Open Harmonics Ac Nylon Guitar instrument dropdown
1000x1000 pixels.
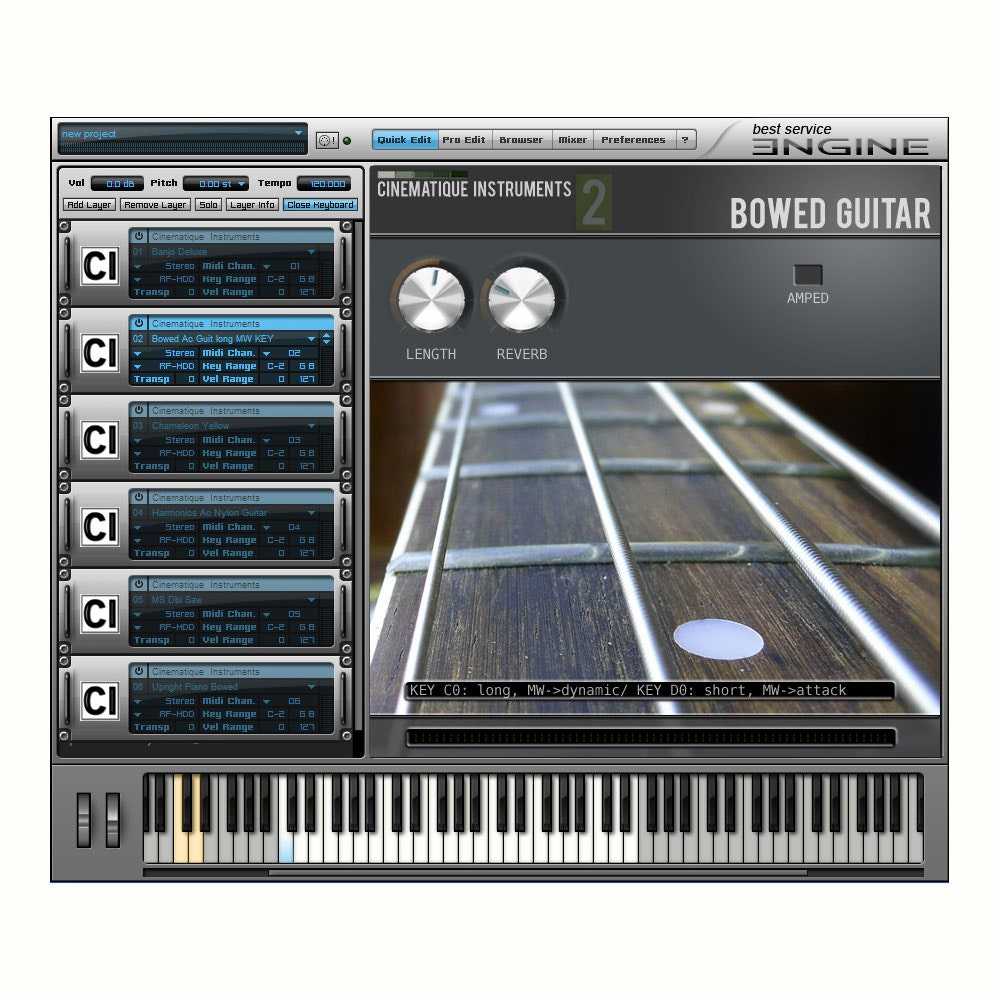(311, 513)
